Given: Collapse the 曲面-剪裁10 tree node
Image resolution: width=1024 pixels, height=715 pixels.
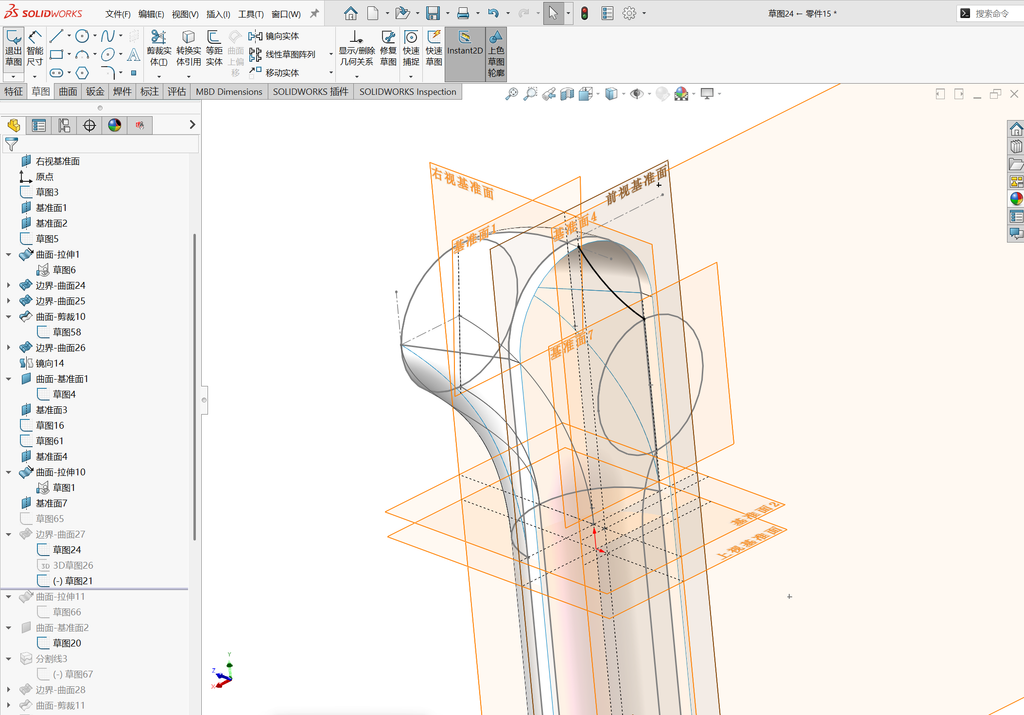Looking at the screenshot, I should click(x=8, y=317).
